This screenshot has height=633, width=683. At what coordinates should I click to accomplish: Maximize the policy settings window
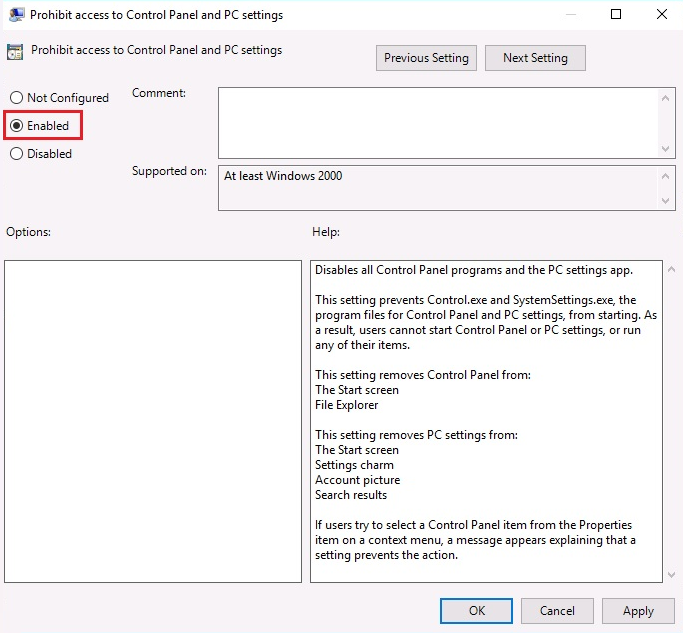(x=616, y=15)
